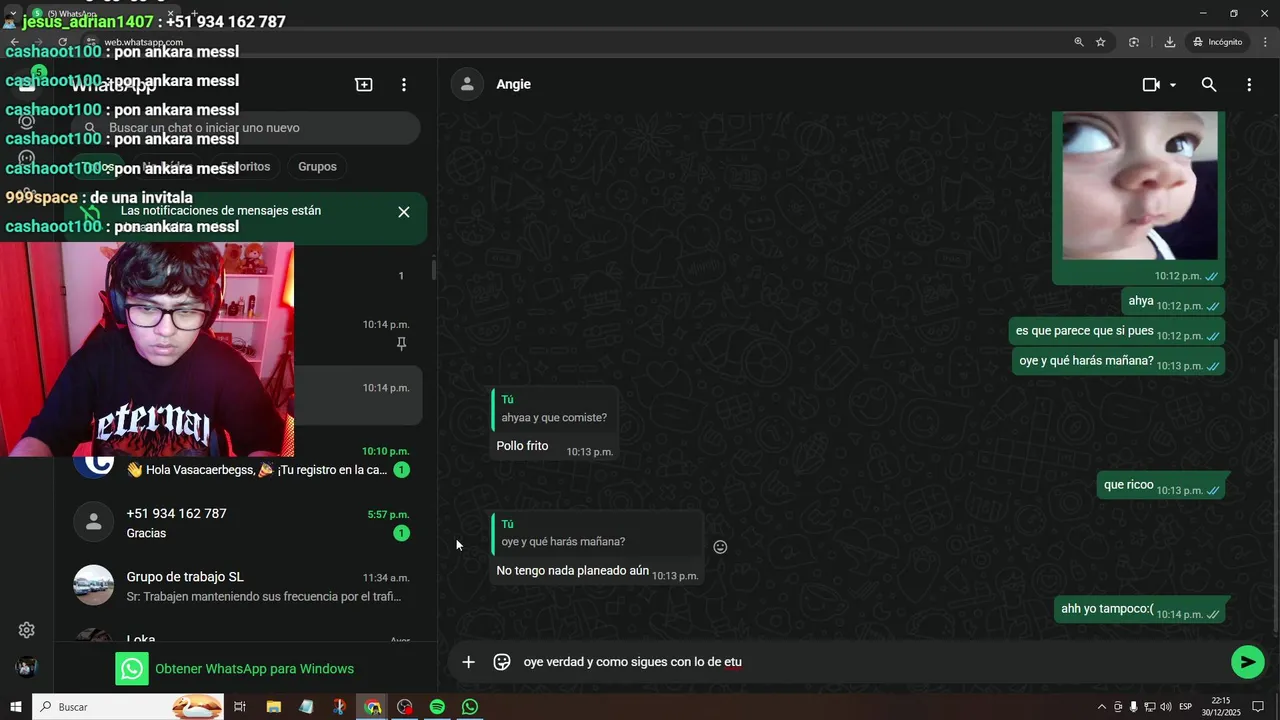Open the WhatsApp taskbar app icon

point(470,707)
